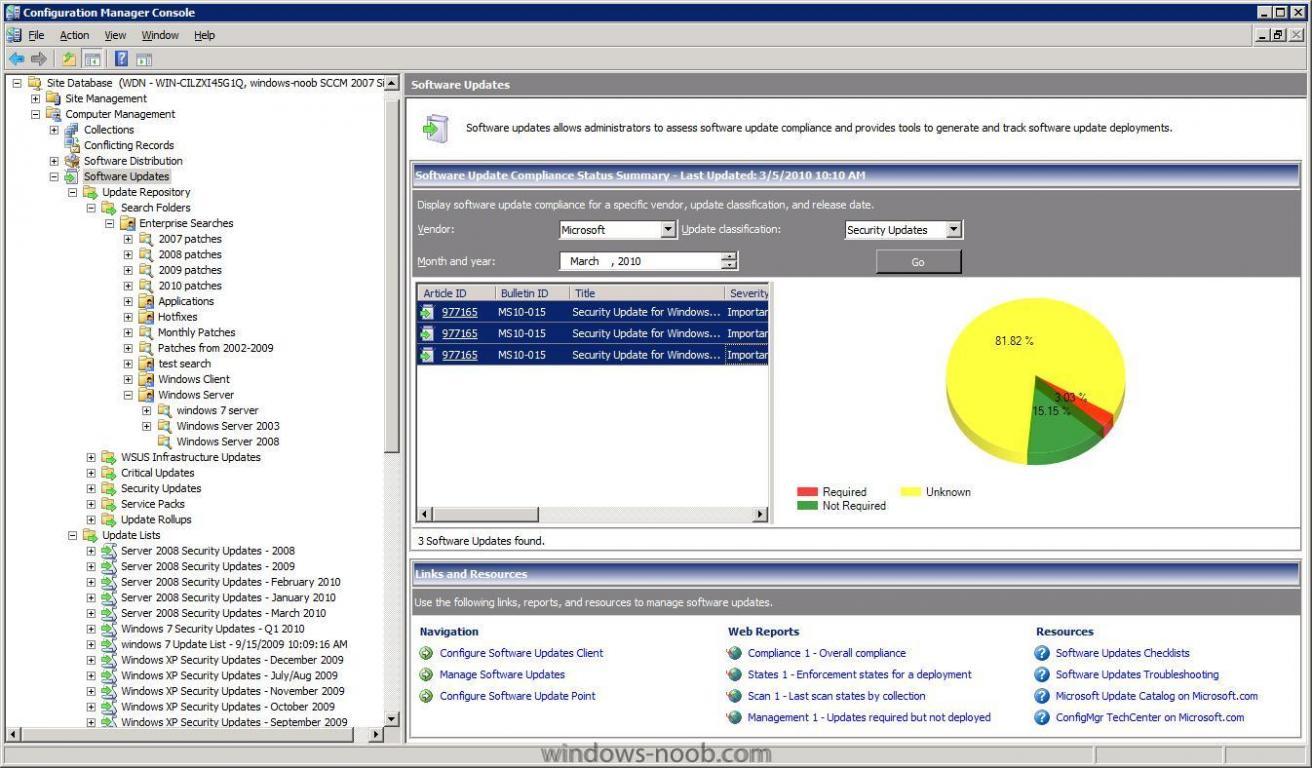
Task: Click the Back arrow toolbar icon
Action: pyautogui.click(x=15, y=59)
